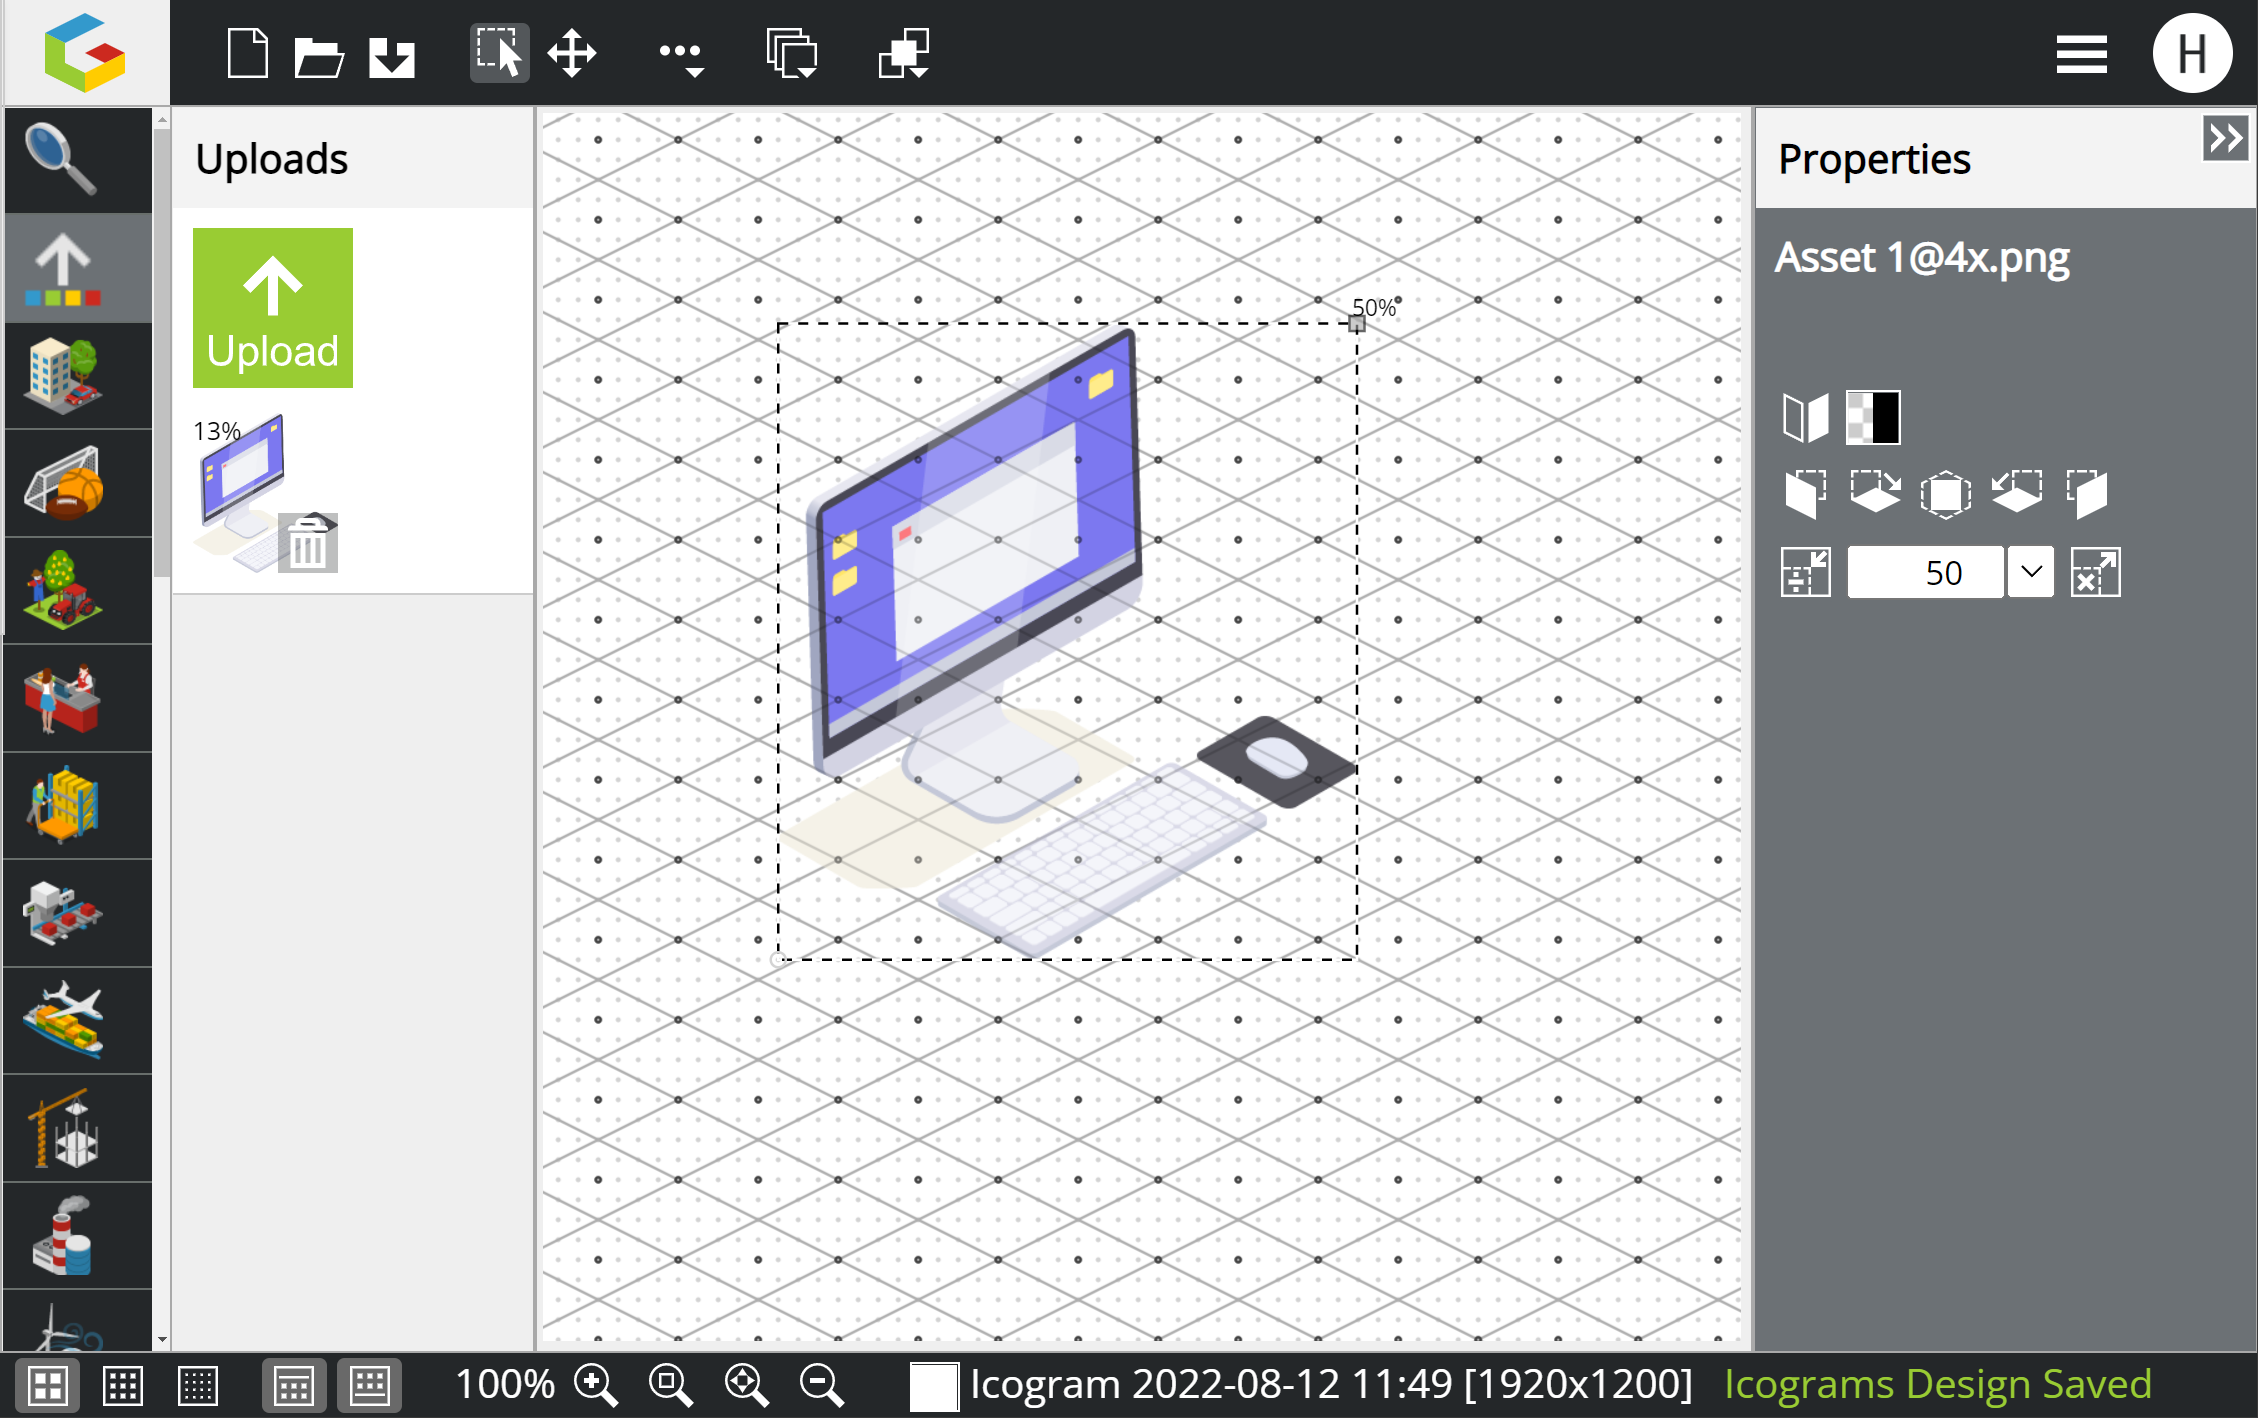Activate the Move pan tool
2258x1418 pixels.
572,53
